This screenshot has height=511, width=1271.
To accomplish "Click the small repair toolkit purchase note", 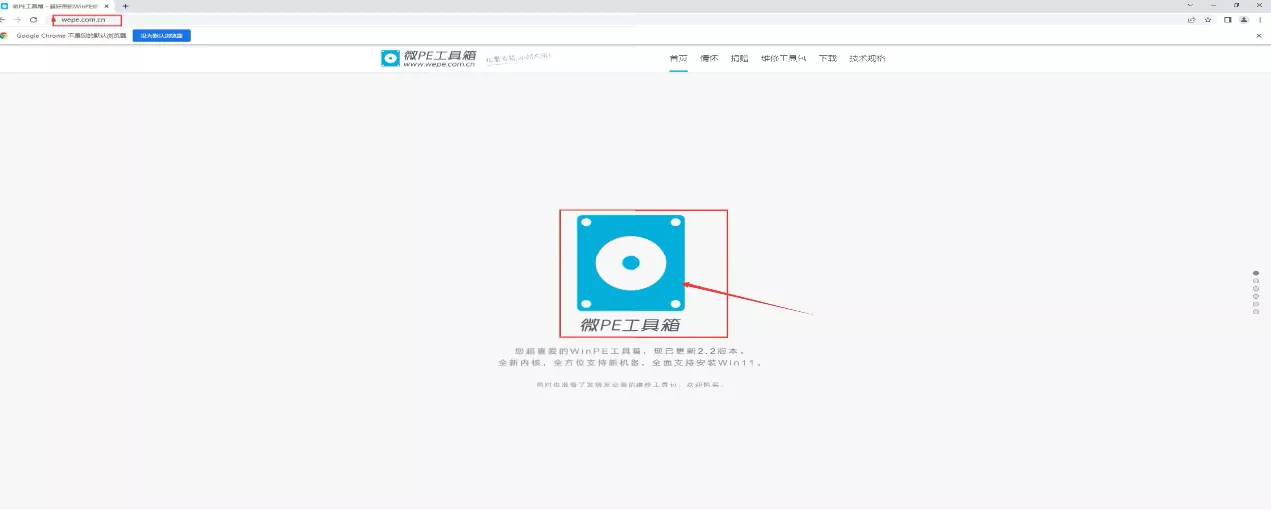I will [x=630, y=385].
